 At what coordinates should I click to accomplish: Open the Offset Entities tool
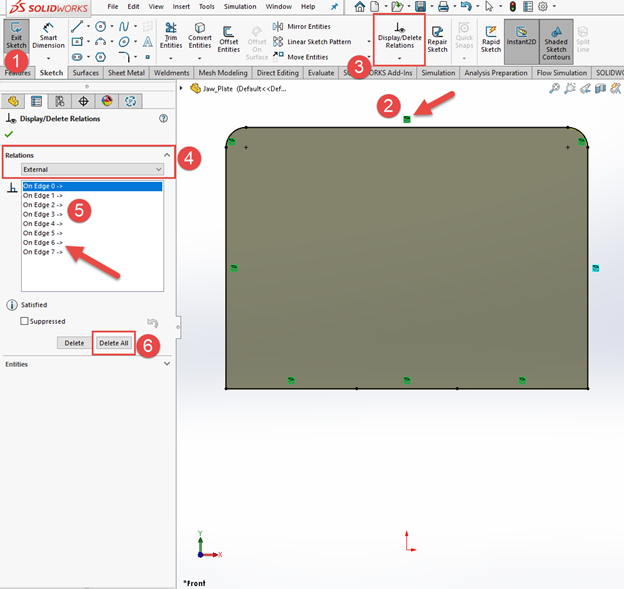[x=228, y=39]
